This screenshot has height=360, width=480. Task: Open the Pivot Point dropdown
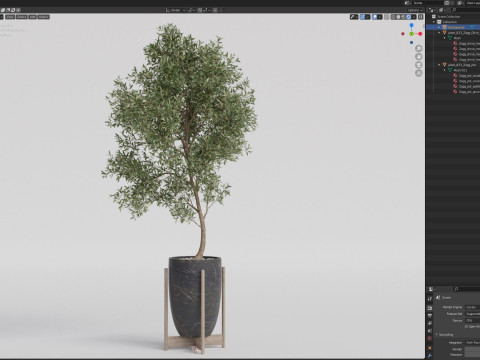[192, 10]
